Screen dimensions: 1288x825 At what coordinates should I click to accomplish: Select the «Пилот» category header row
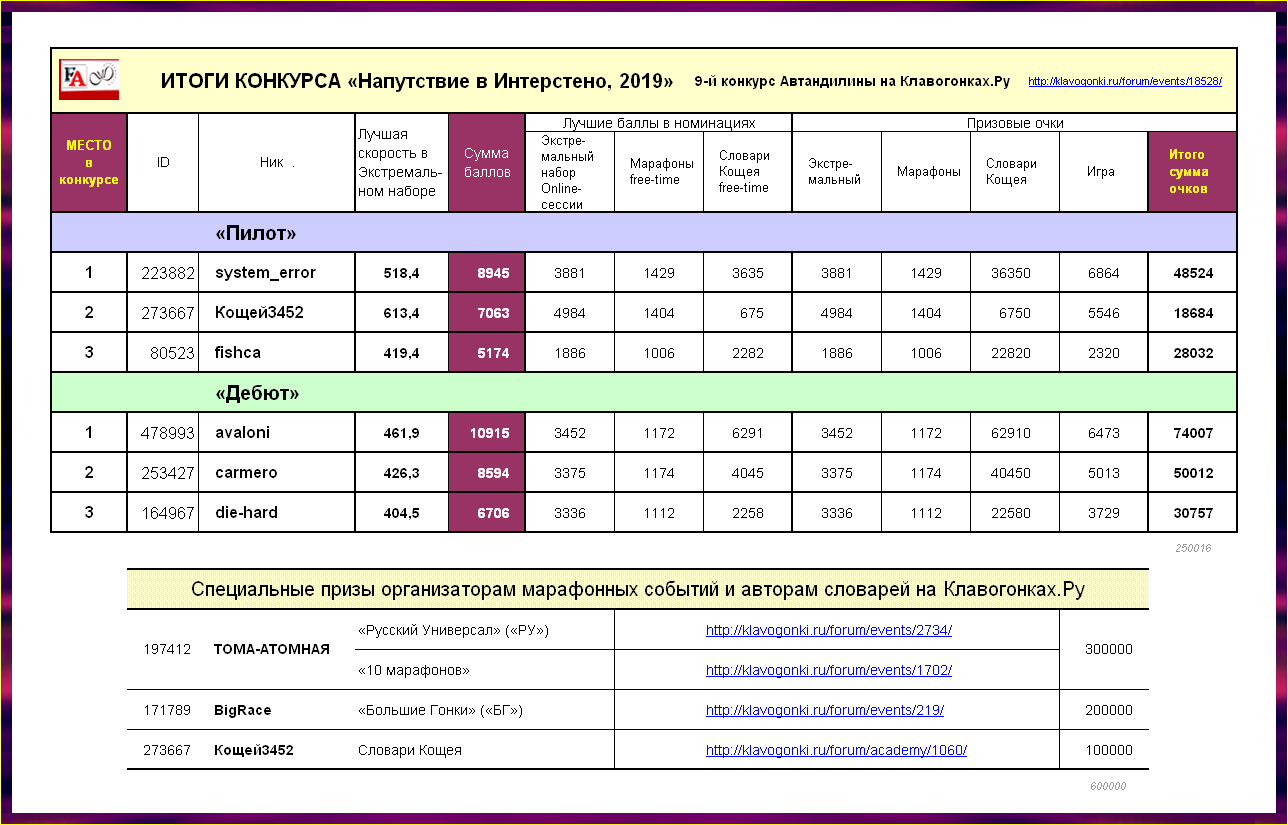644,233
